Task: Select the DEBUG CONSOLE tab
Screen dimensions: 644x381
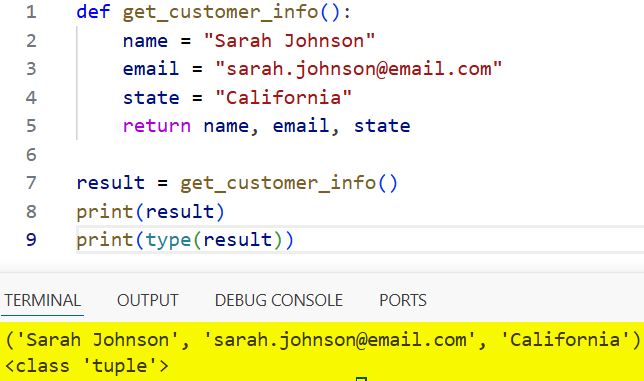Action: coord(279,300)
